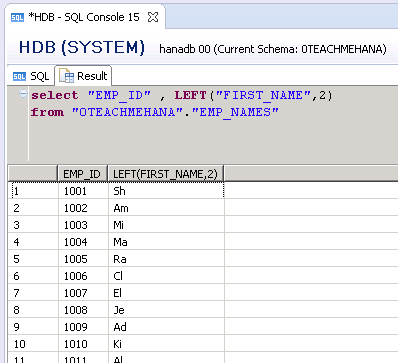
Task: Click the Ki value cell
Action: pyautogui.click(x=166, y=344)
